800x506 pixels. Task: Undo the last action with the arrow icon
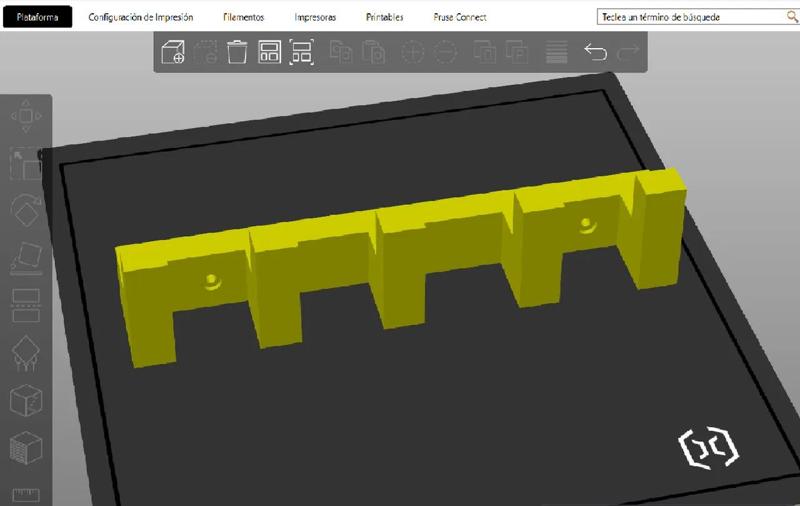pyautogui.click(x=595, y=52)
